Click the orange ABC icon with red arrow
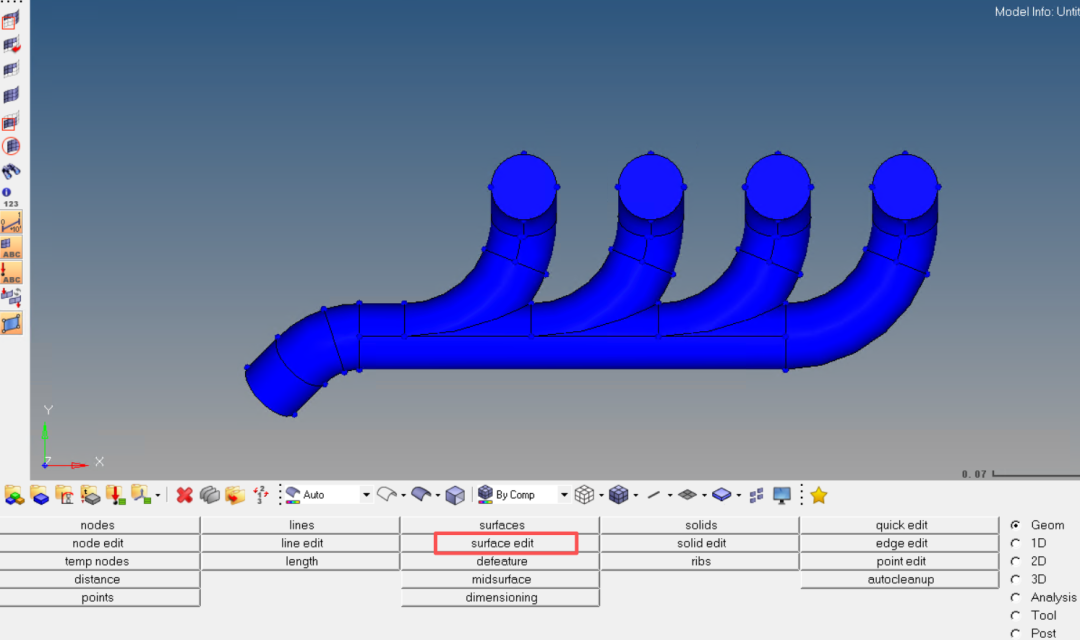1080x640 pixels. (11, 273)
